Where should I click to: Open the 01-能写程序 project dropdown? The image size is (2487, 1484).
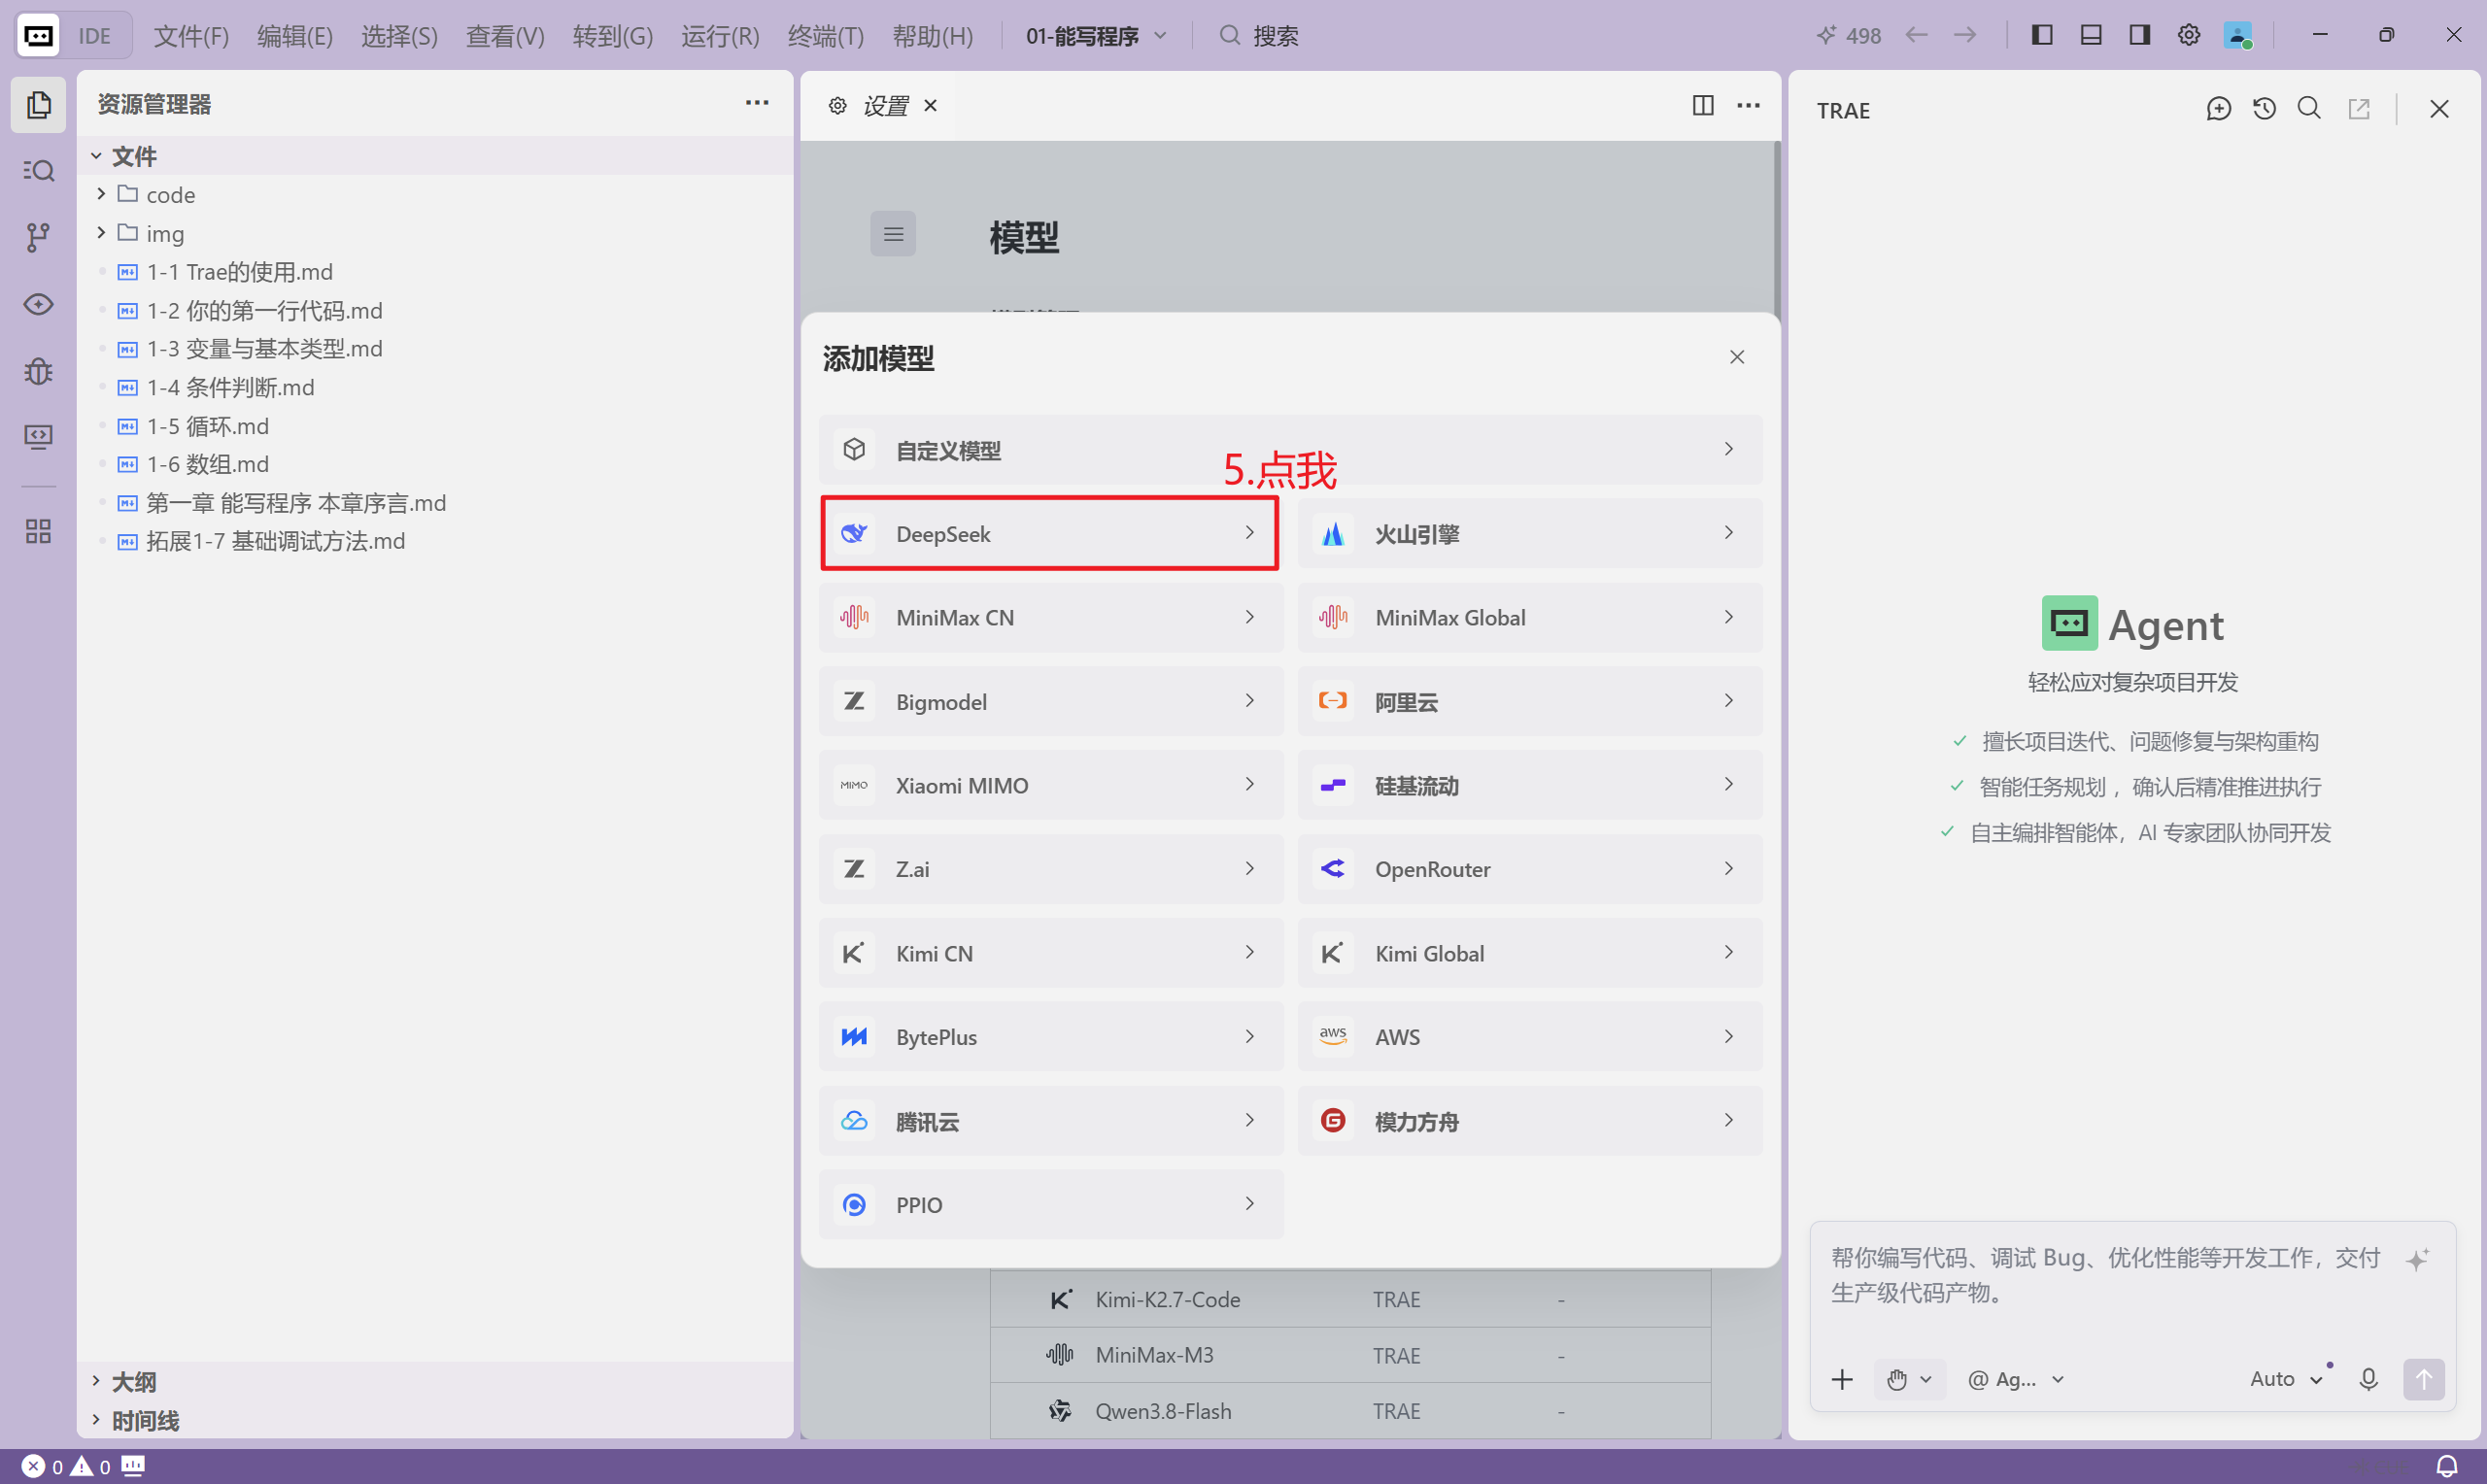(1096, 36)
